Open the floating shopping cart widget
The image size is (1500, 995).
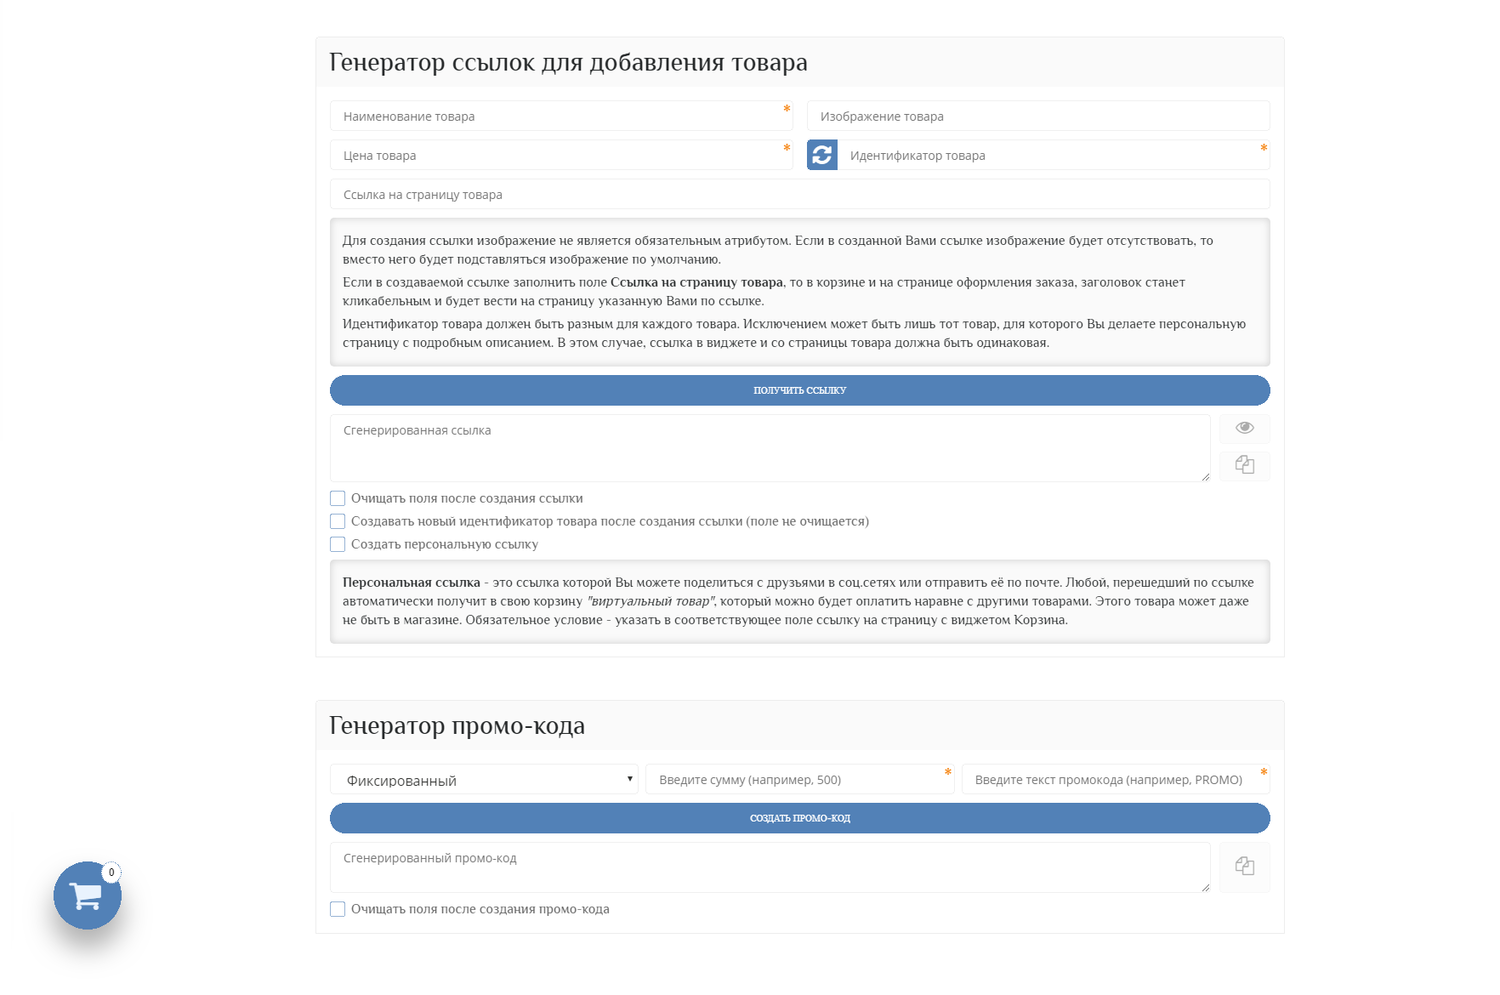pyautogui.click(x=88, y=895)
